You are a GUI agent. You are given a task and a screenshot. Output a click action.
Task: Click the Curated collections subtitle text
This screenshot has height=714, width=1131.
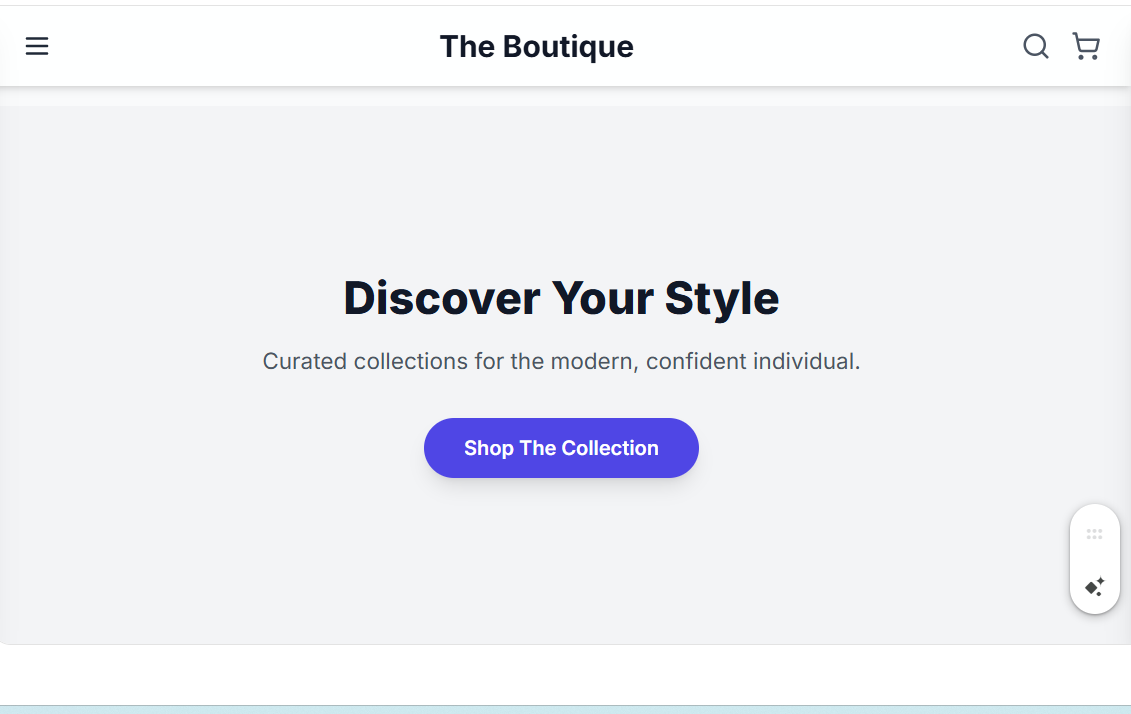point(561,361)
